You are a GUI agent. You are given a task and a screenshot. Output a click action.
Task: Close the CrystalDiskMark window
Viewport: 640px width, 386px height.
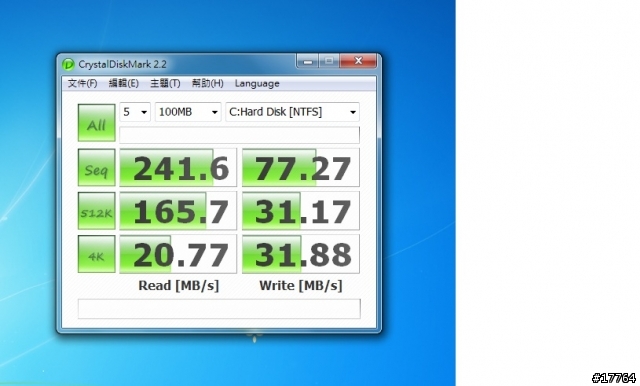[x=358, y=61]
